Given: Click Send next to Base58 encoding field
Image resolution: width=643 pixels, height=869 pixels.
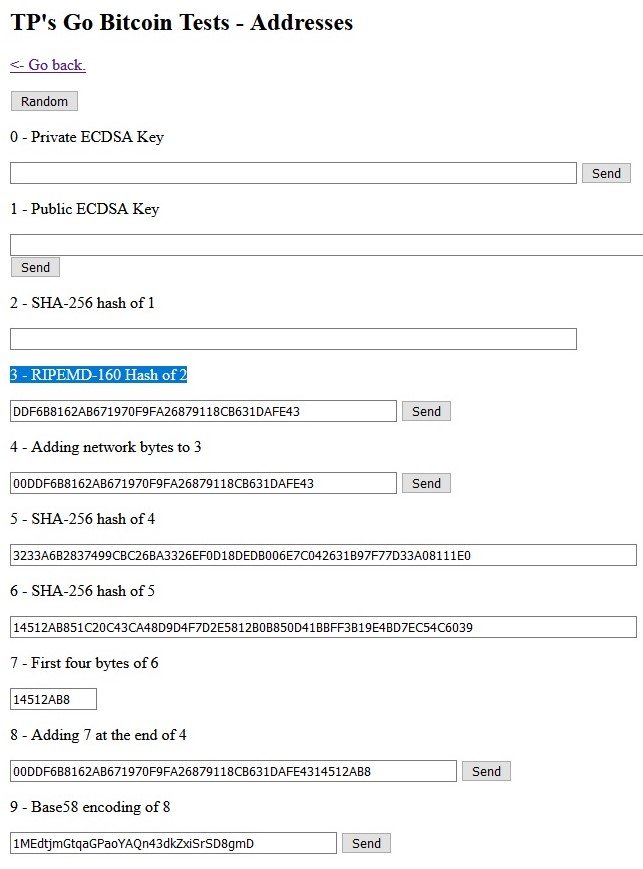Looking at the screenshot, I should [366, 843].
